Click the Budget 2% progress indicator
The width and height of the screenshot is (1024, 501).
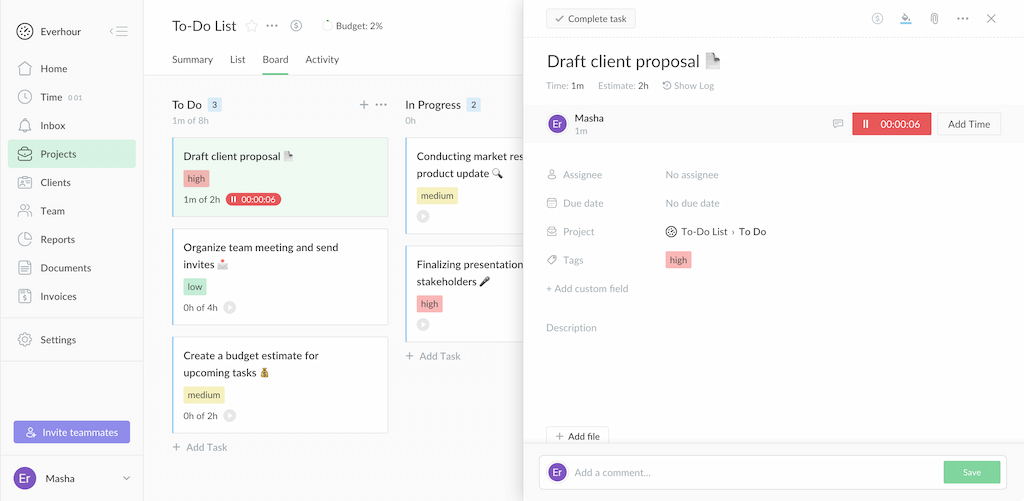pos(353,26)
